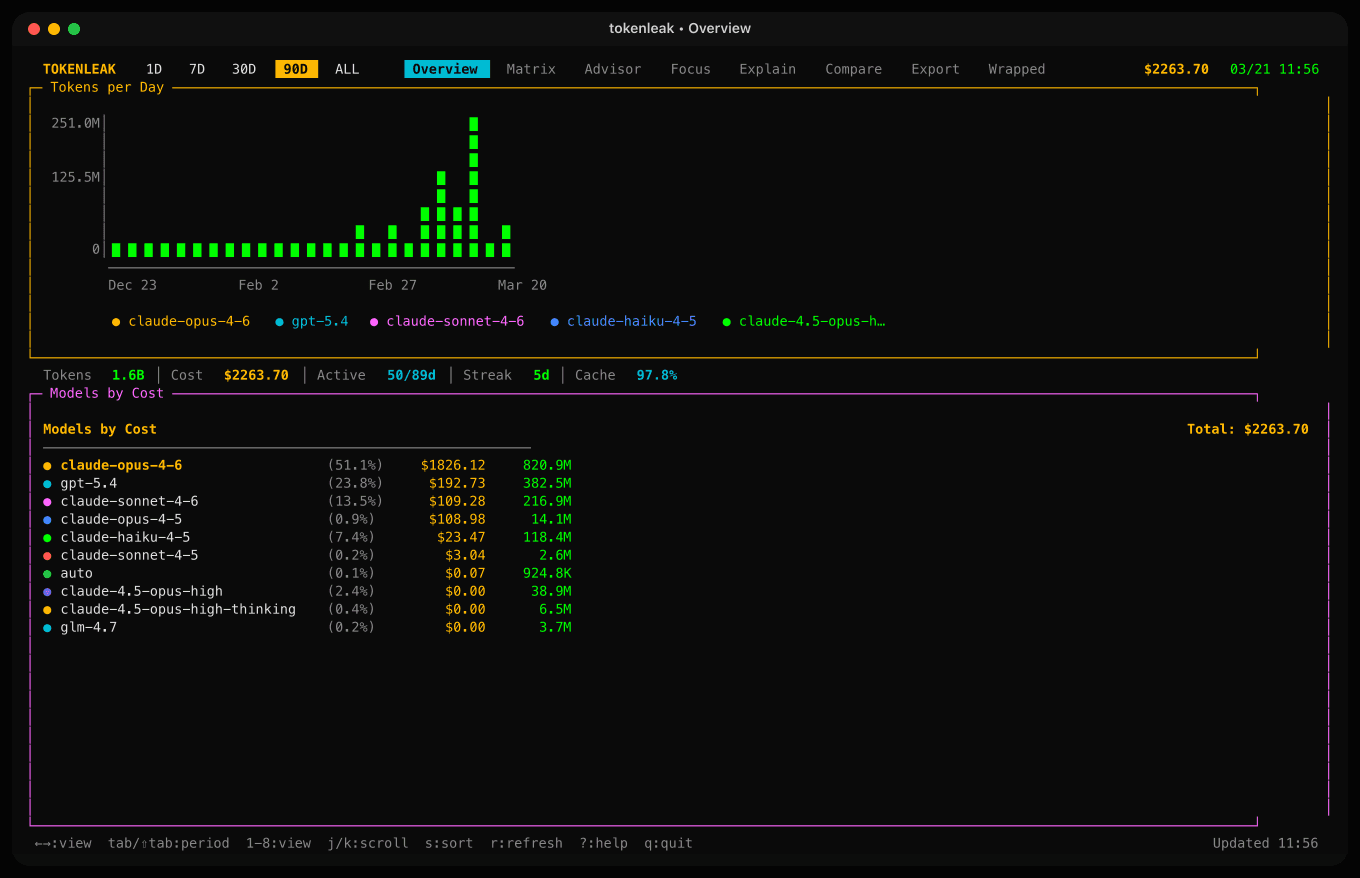The image size is (1360, 878).
Task: Click the $1826.12 cost value
Action: (x=453, y=465)
